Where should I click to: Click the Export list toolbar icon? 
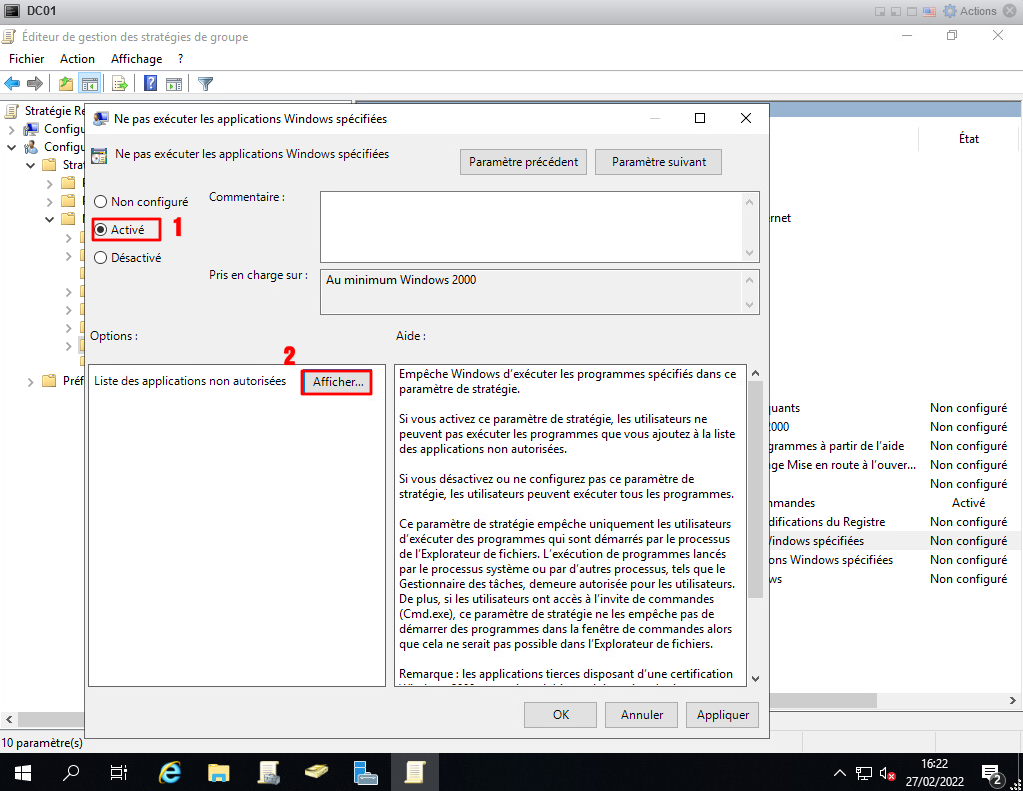point(120,84)
